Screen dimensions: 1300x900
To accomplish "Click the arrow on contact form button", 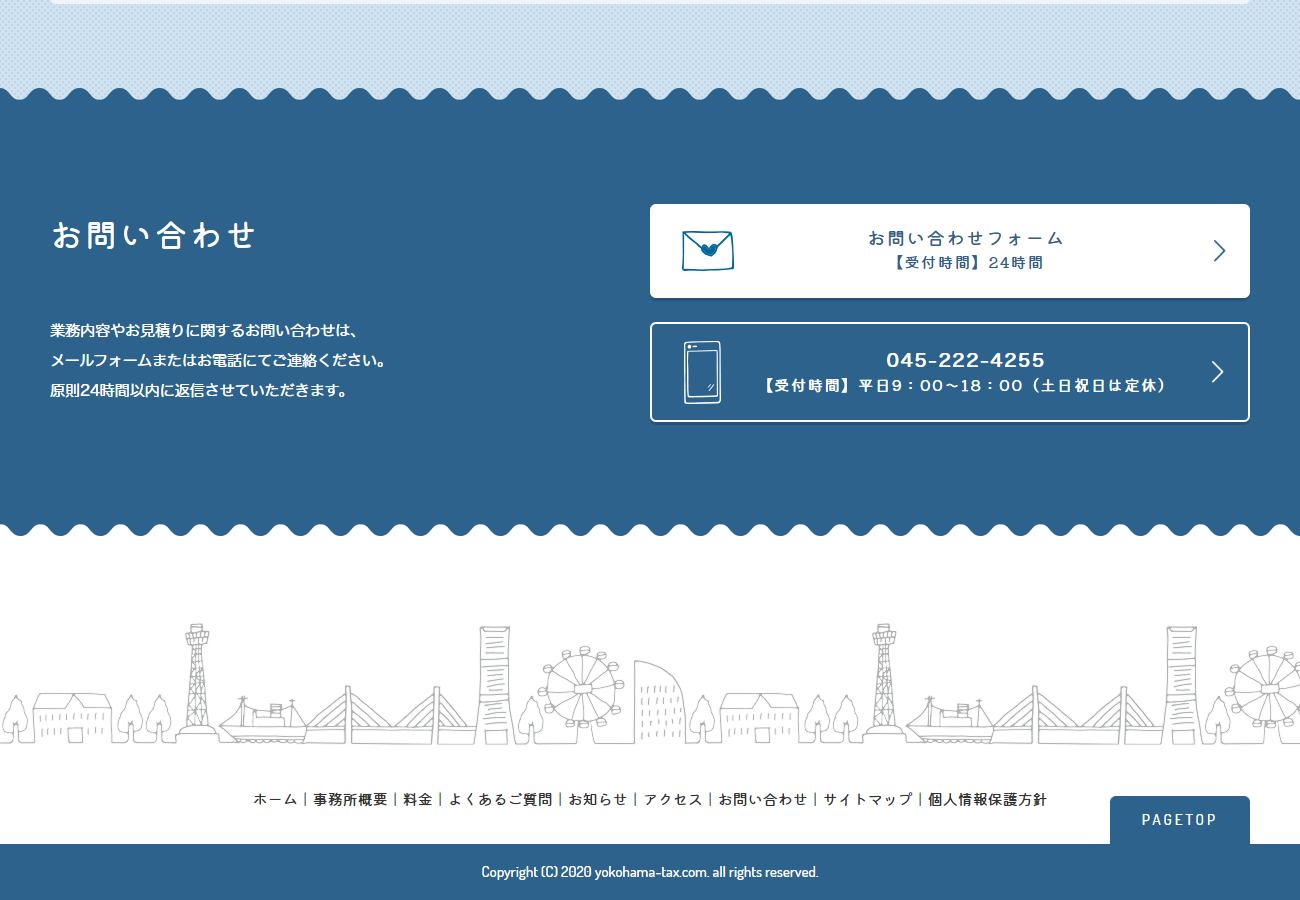I will (1218, 251).
